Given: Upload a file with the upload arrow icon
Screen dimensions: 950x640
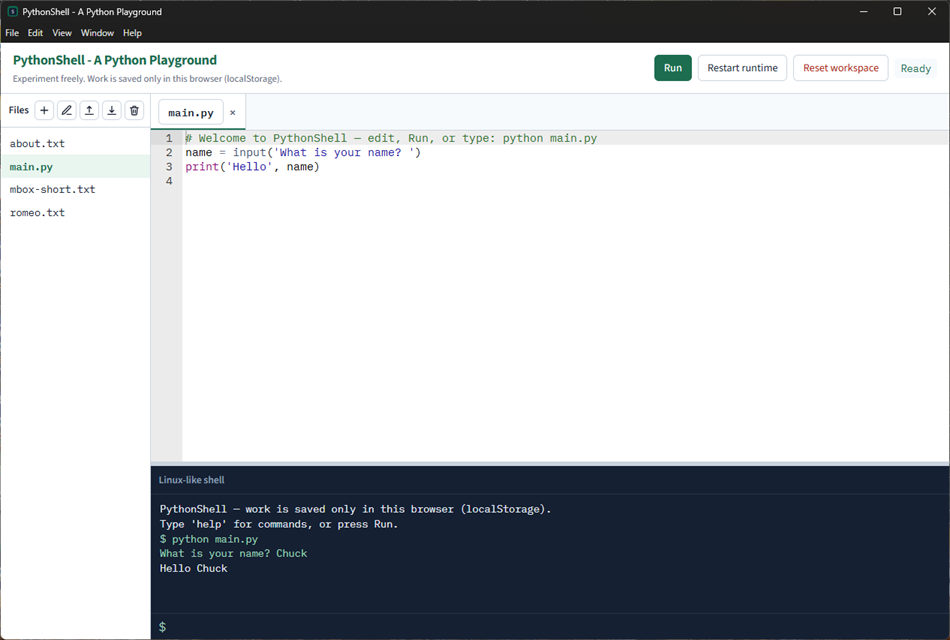Looking at the screenshot, I should click(89, 110).
